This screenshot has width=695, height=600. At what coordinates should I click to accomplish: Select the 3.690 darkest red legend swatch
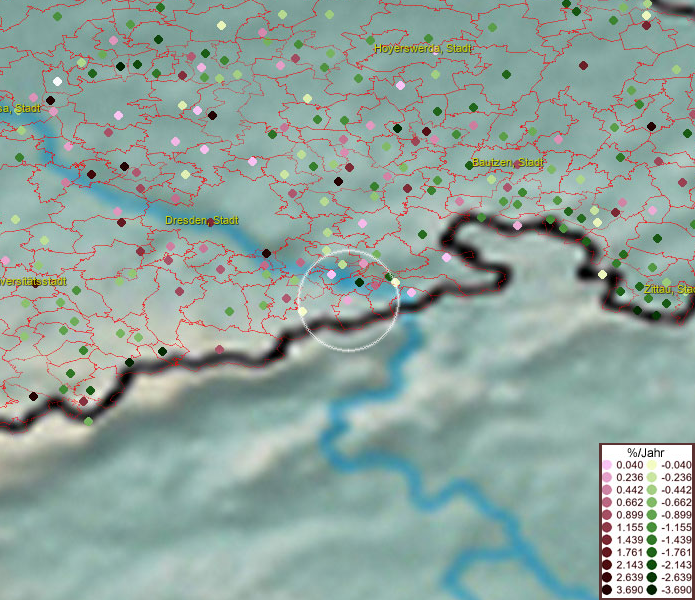coord(607,591)
